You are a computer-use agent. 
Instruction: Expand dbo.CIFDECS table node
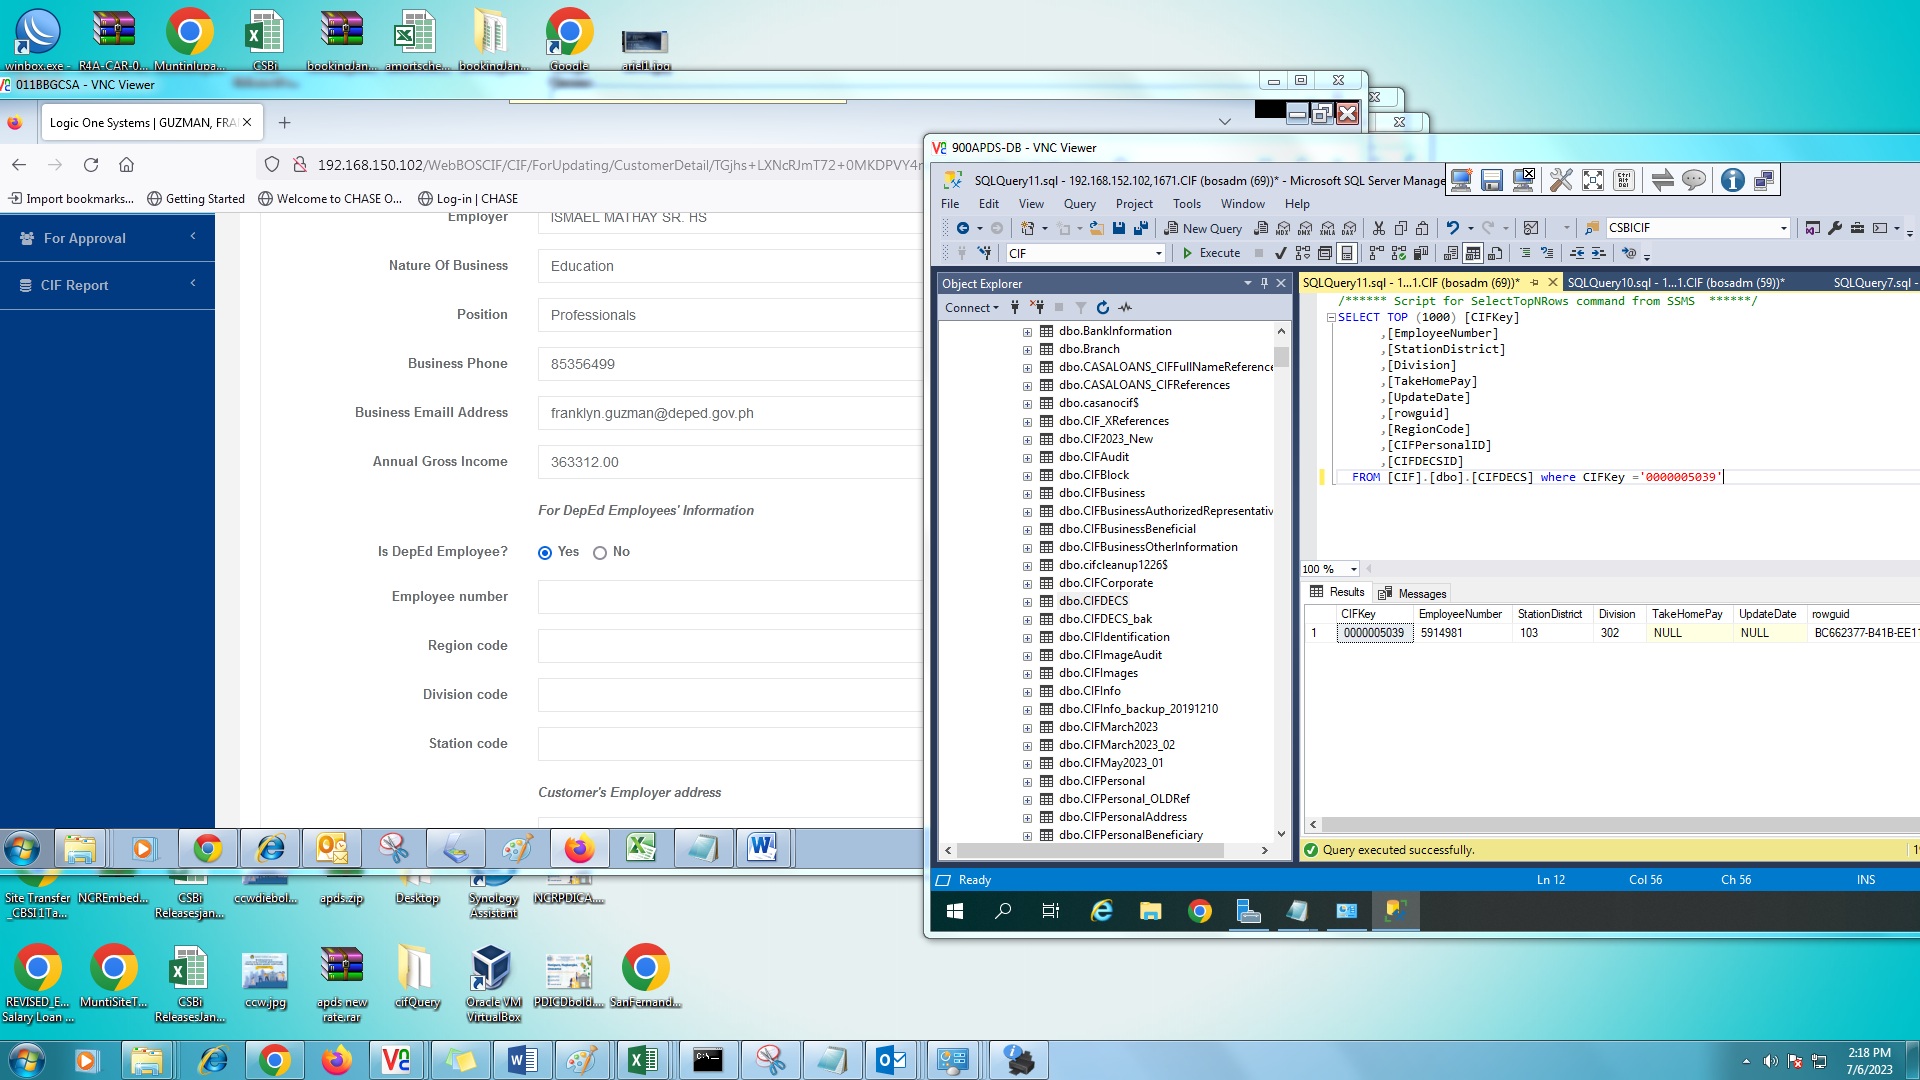coord(1027,602)
